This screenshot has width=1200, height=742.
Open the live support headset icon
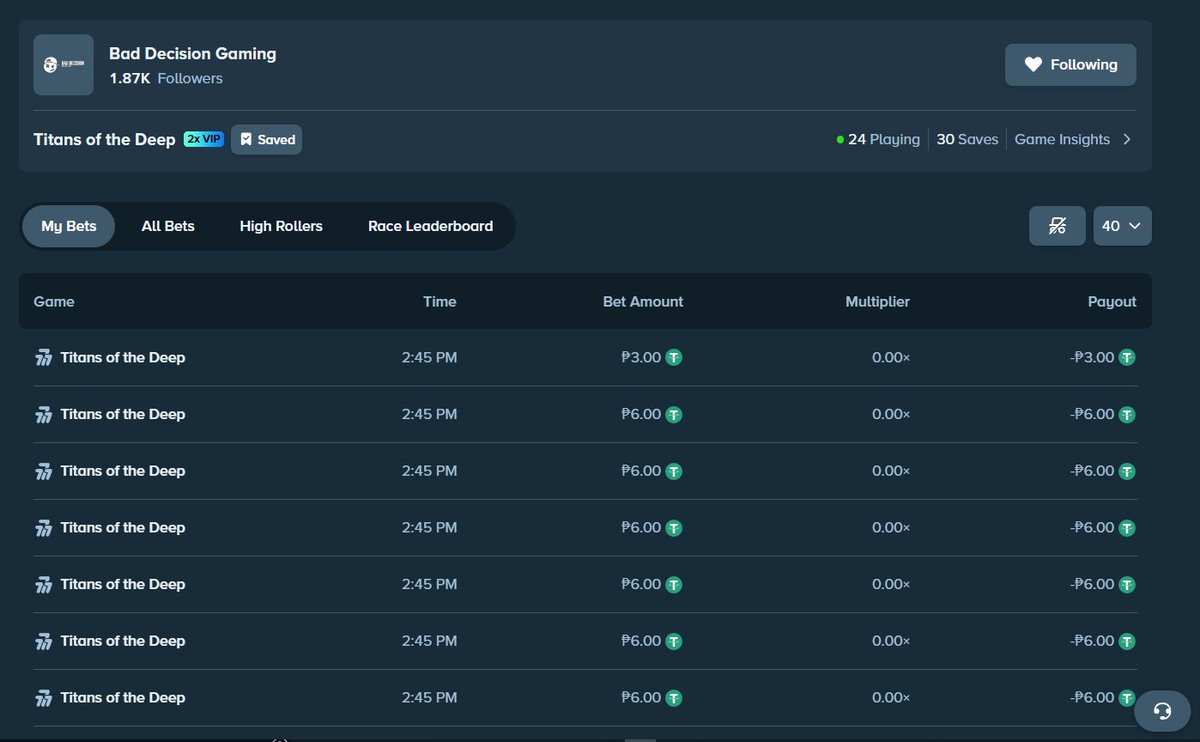1162,711
